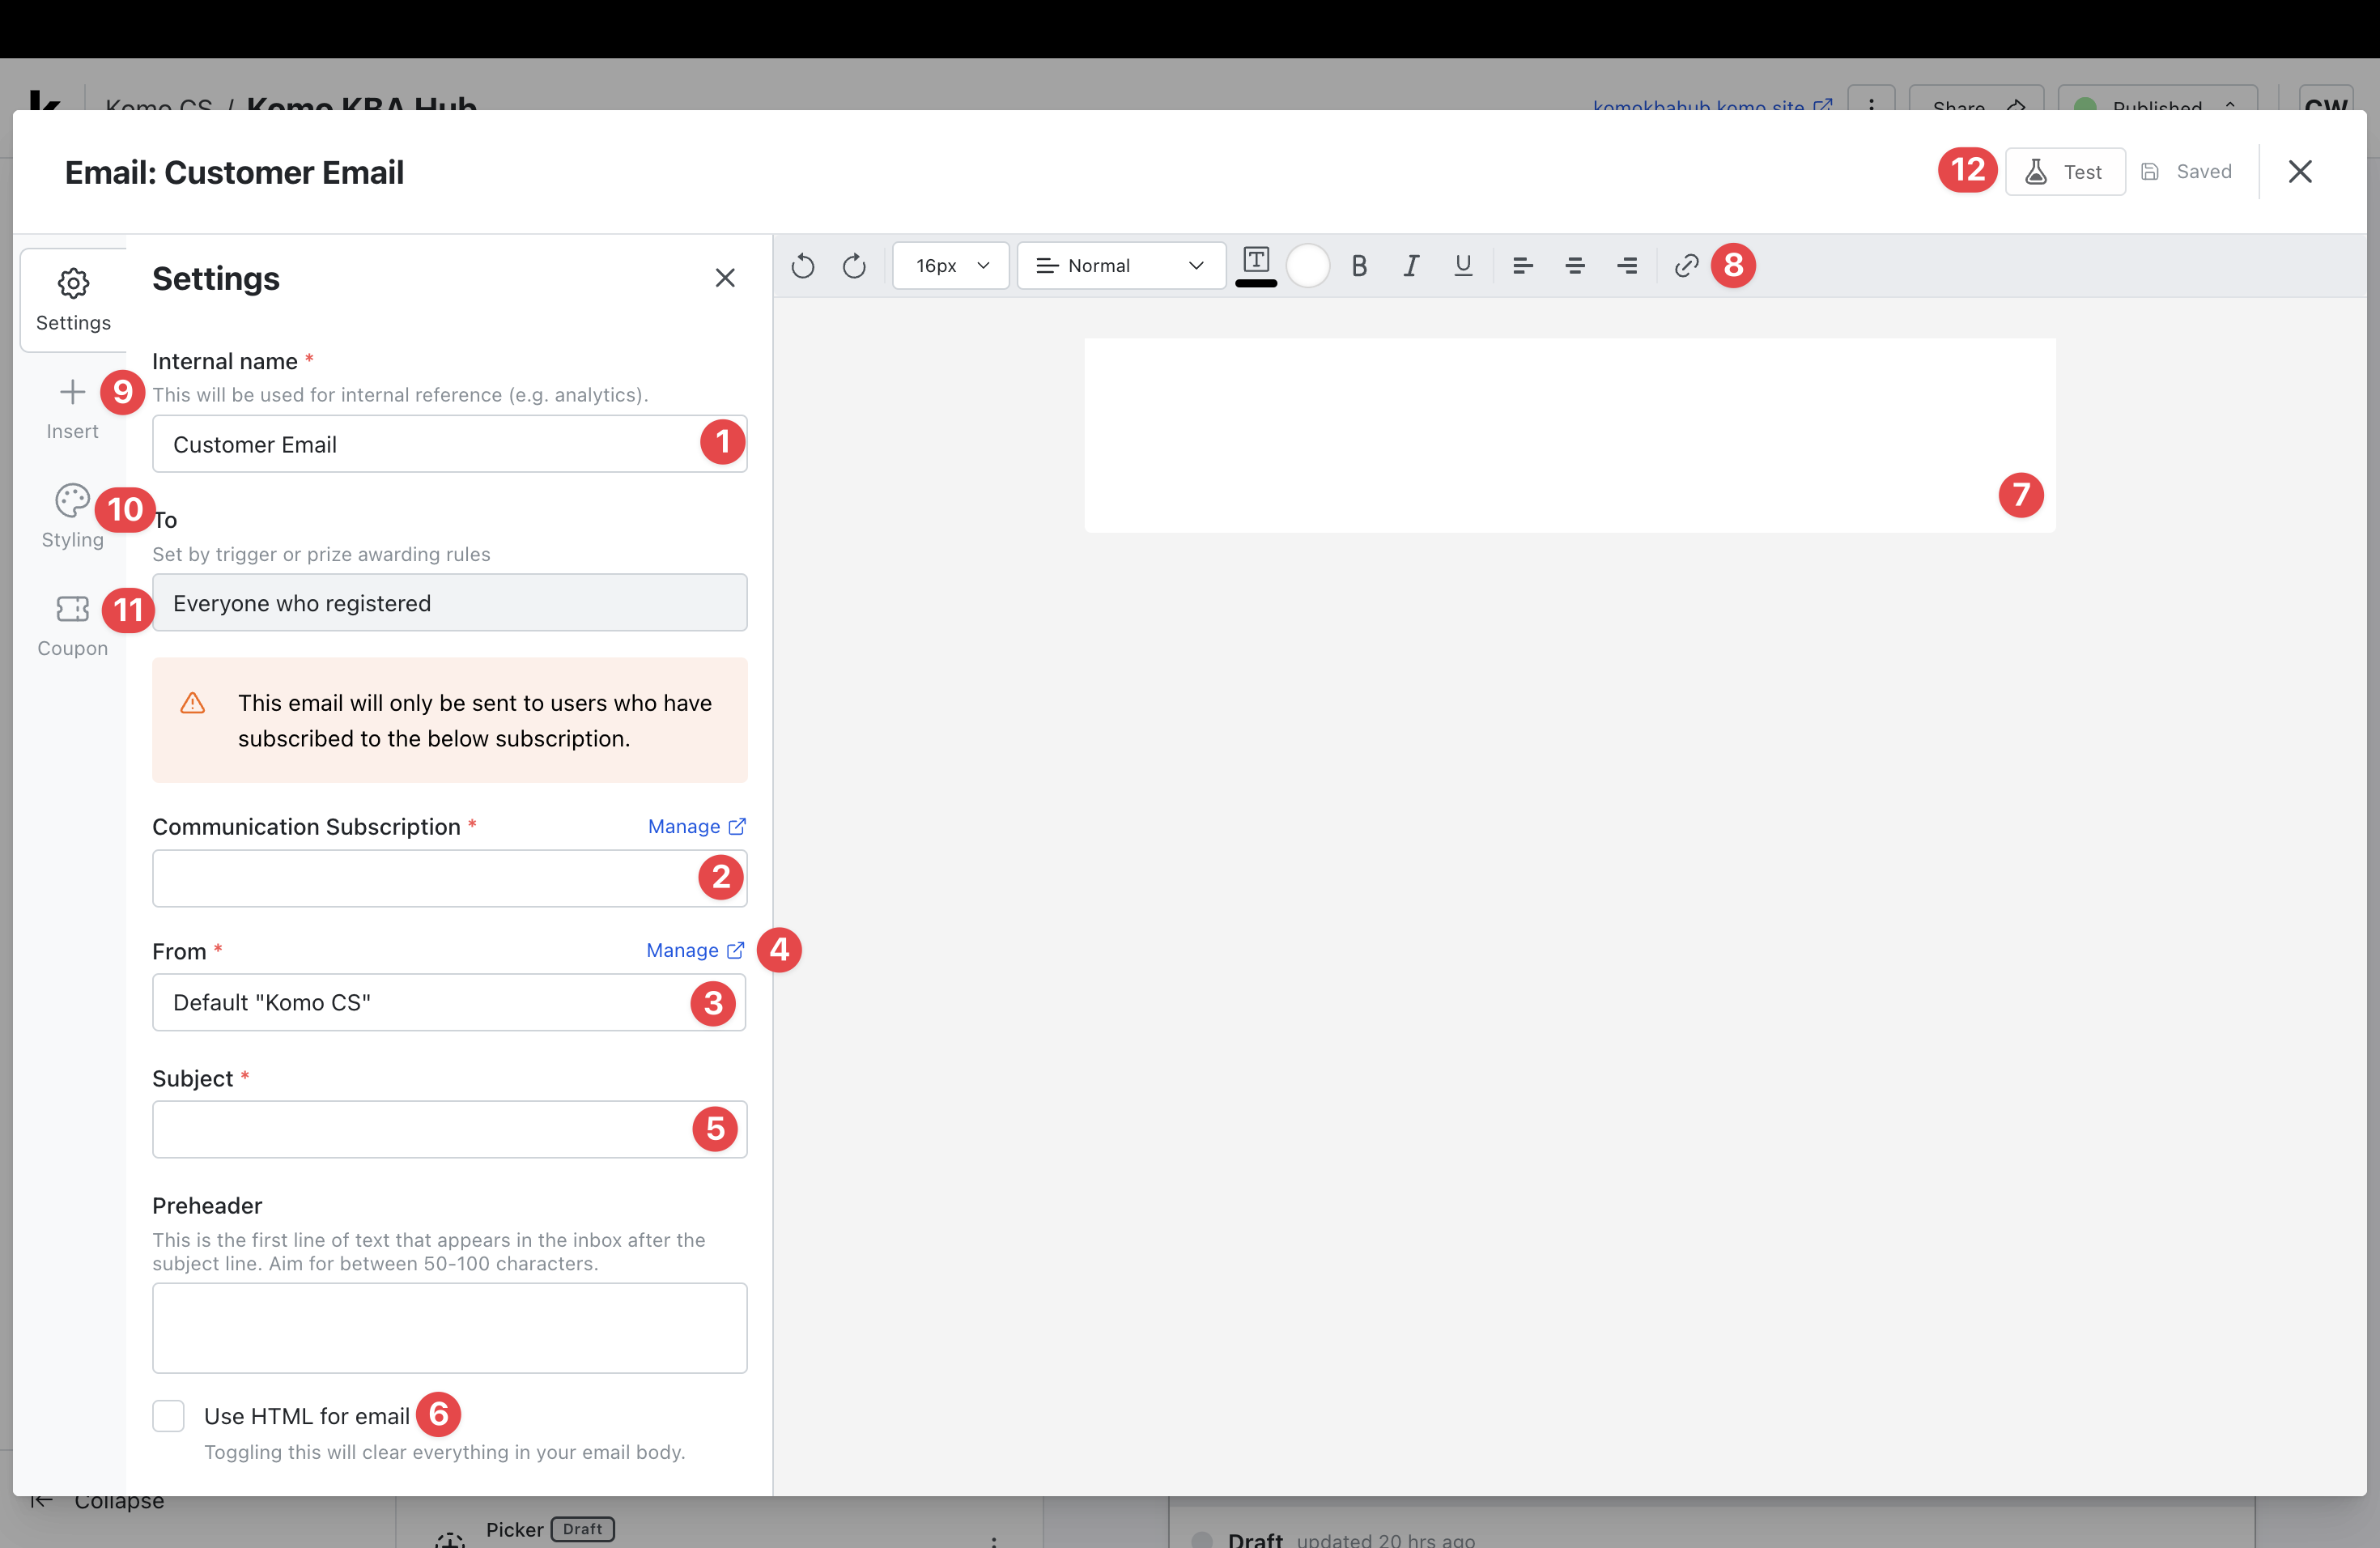Expand the Normal text style dropdown
The width and height of the screenshot is (2380, 1548).
[1120, 266]
